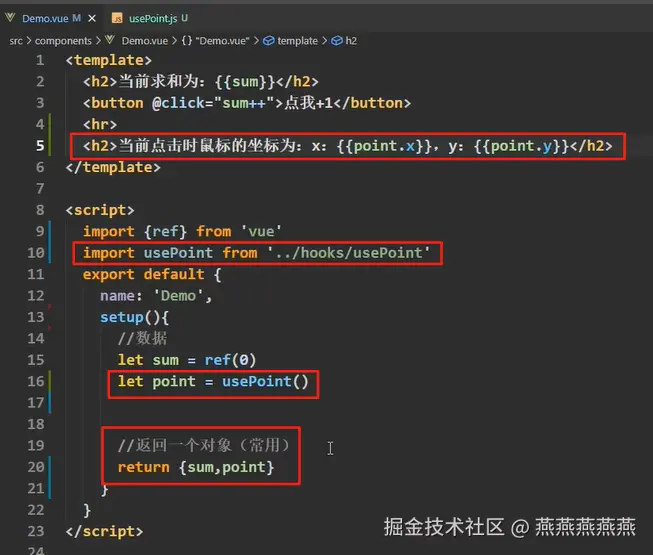The width and height of the screenshot is (653, 555).
Task: Select h2 in the breadcrumb
Action: pyautogui.click(x=351, y=41)
